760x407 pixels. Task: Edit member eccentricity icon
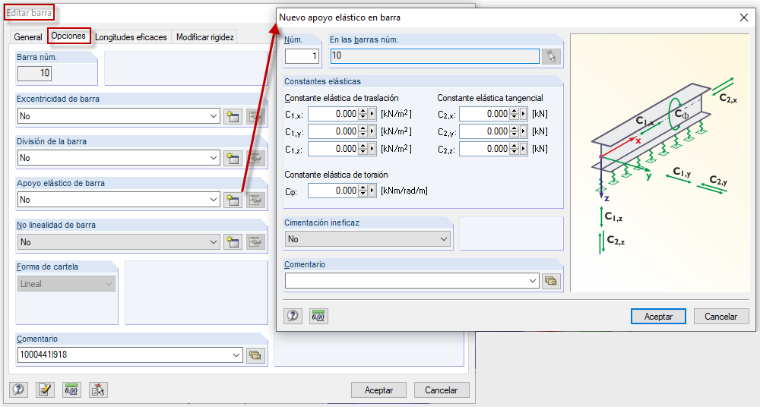(x=255, y=116)
